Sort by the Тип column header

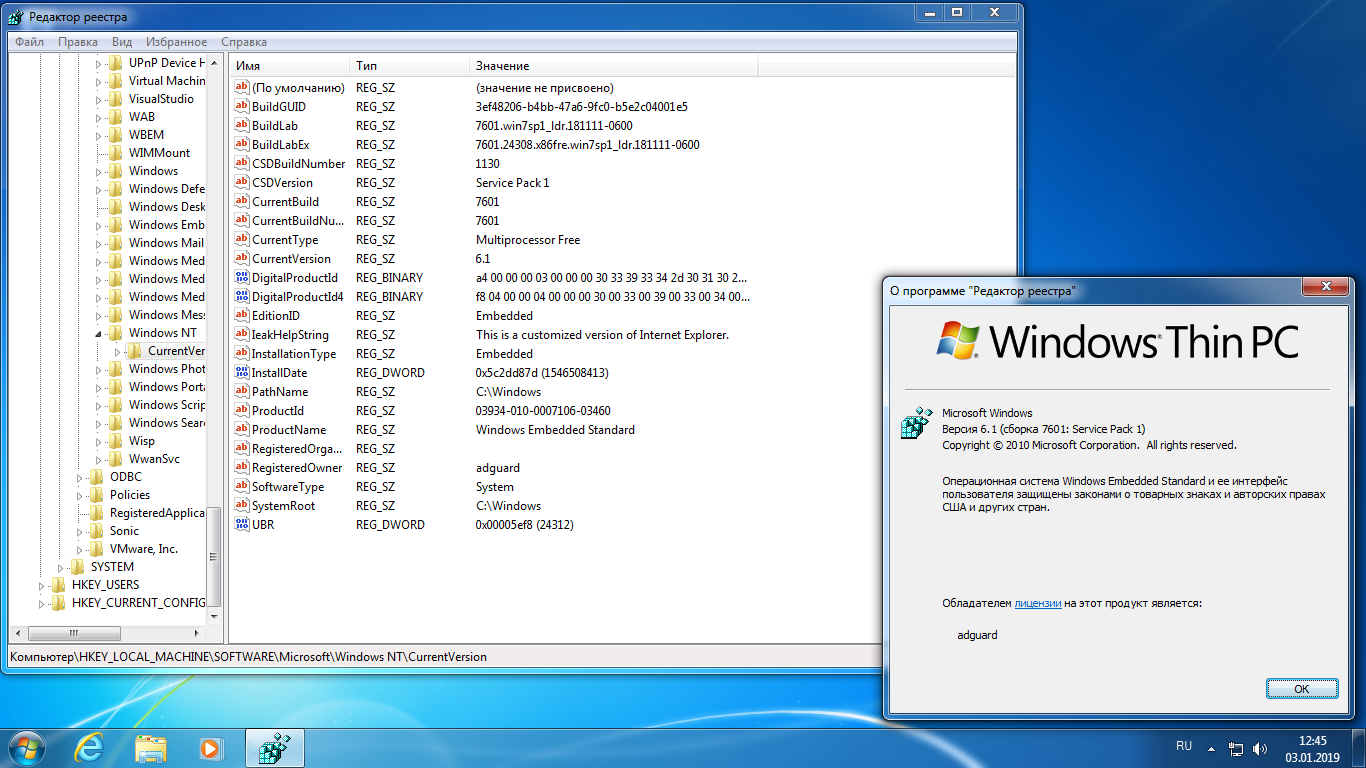(410, 66)
